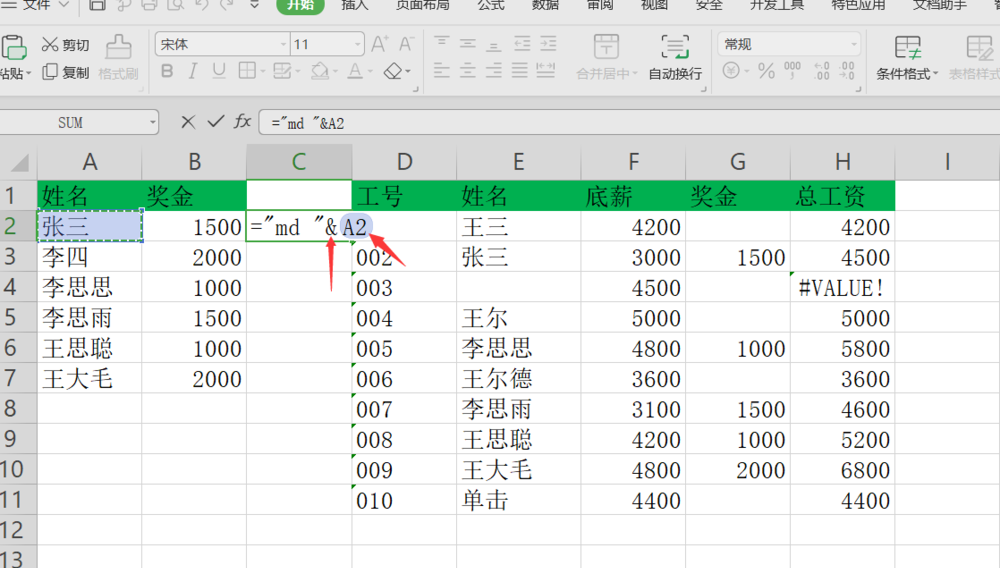The image size is (1000, 568).
Task: Open the number format dropdown 常规
Action: coord(853,45)
